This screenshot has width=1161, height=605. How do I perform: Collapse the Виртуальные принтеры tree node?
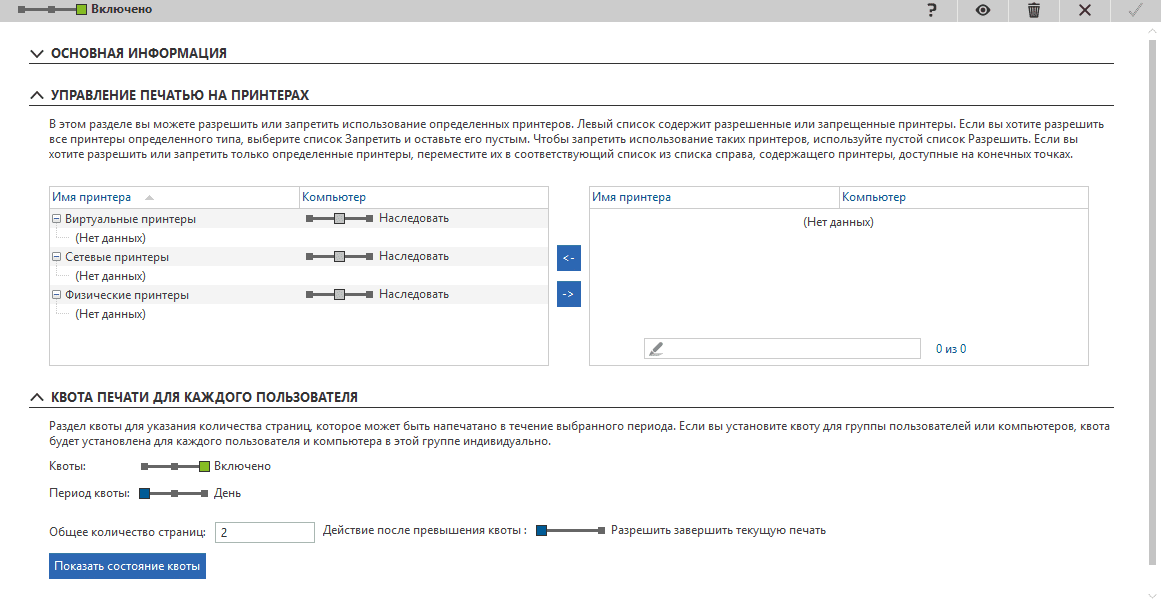pyautogui.click(x=56, y=219)
